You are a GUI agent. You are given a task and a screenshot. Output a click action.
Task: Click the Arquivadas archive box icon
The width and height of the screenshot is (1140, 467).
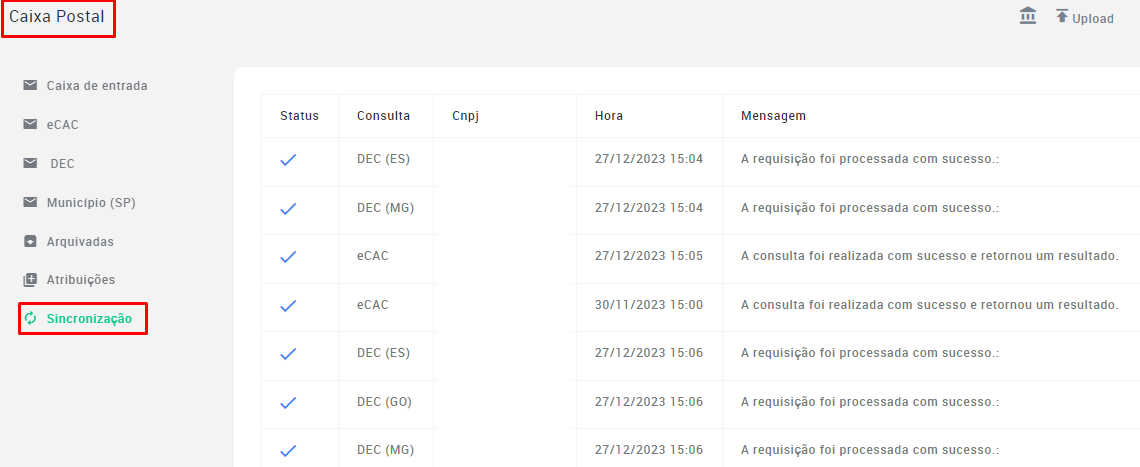point(30,242)
